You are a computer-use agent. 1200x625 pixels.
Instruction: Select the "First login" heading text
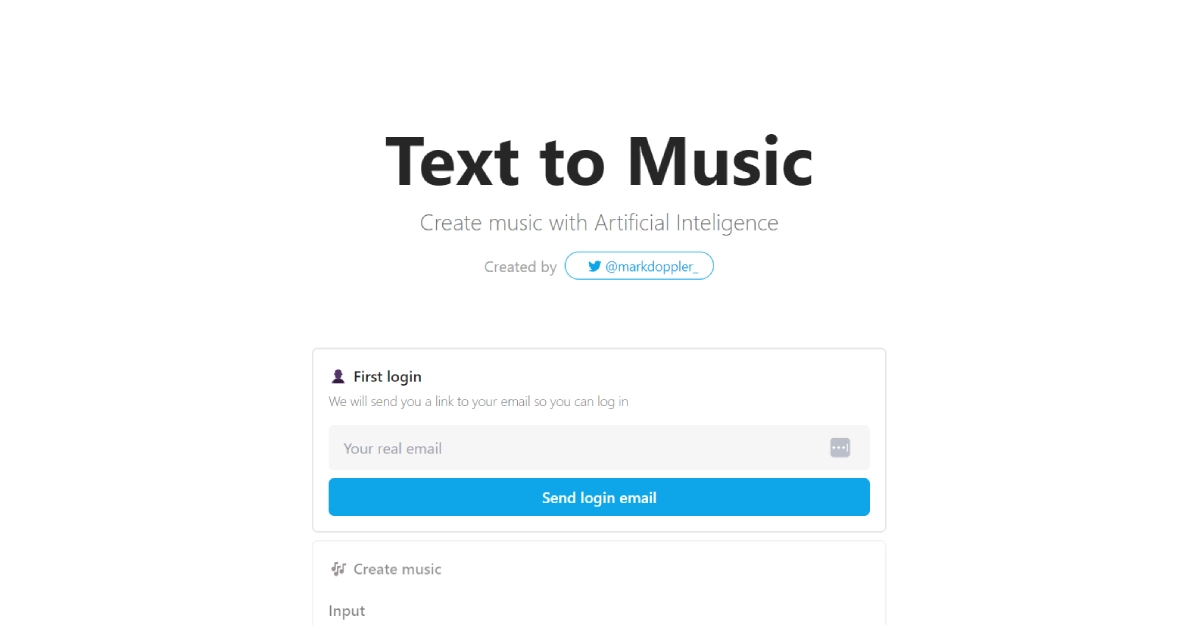387,377
